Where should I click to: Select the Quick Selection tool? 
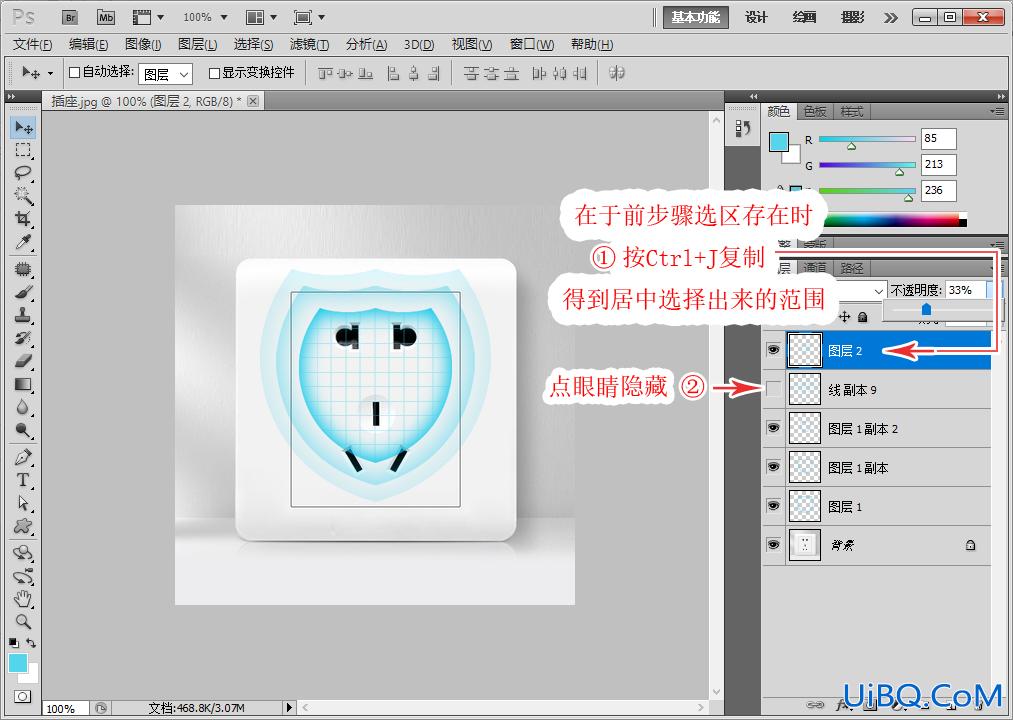(23, 195)
